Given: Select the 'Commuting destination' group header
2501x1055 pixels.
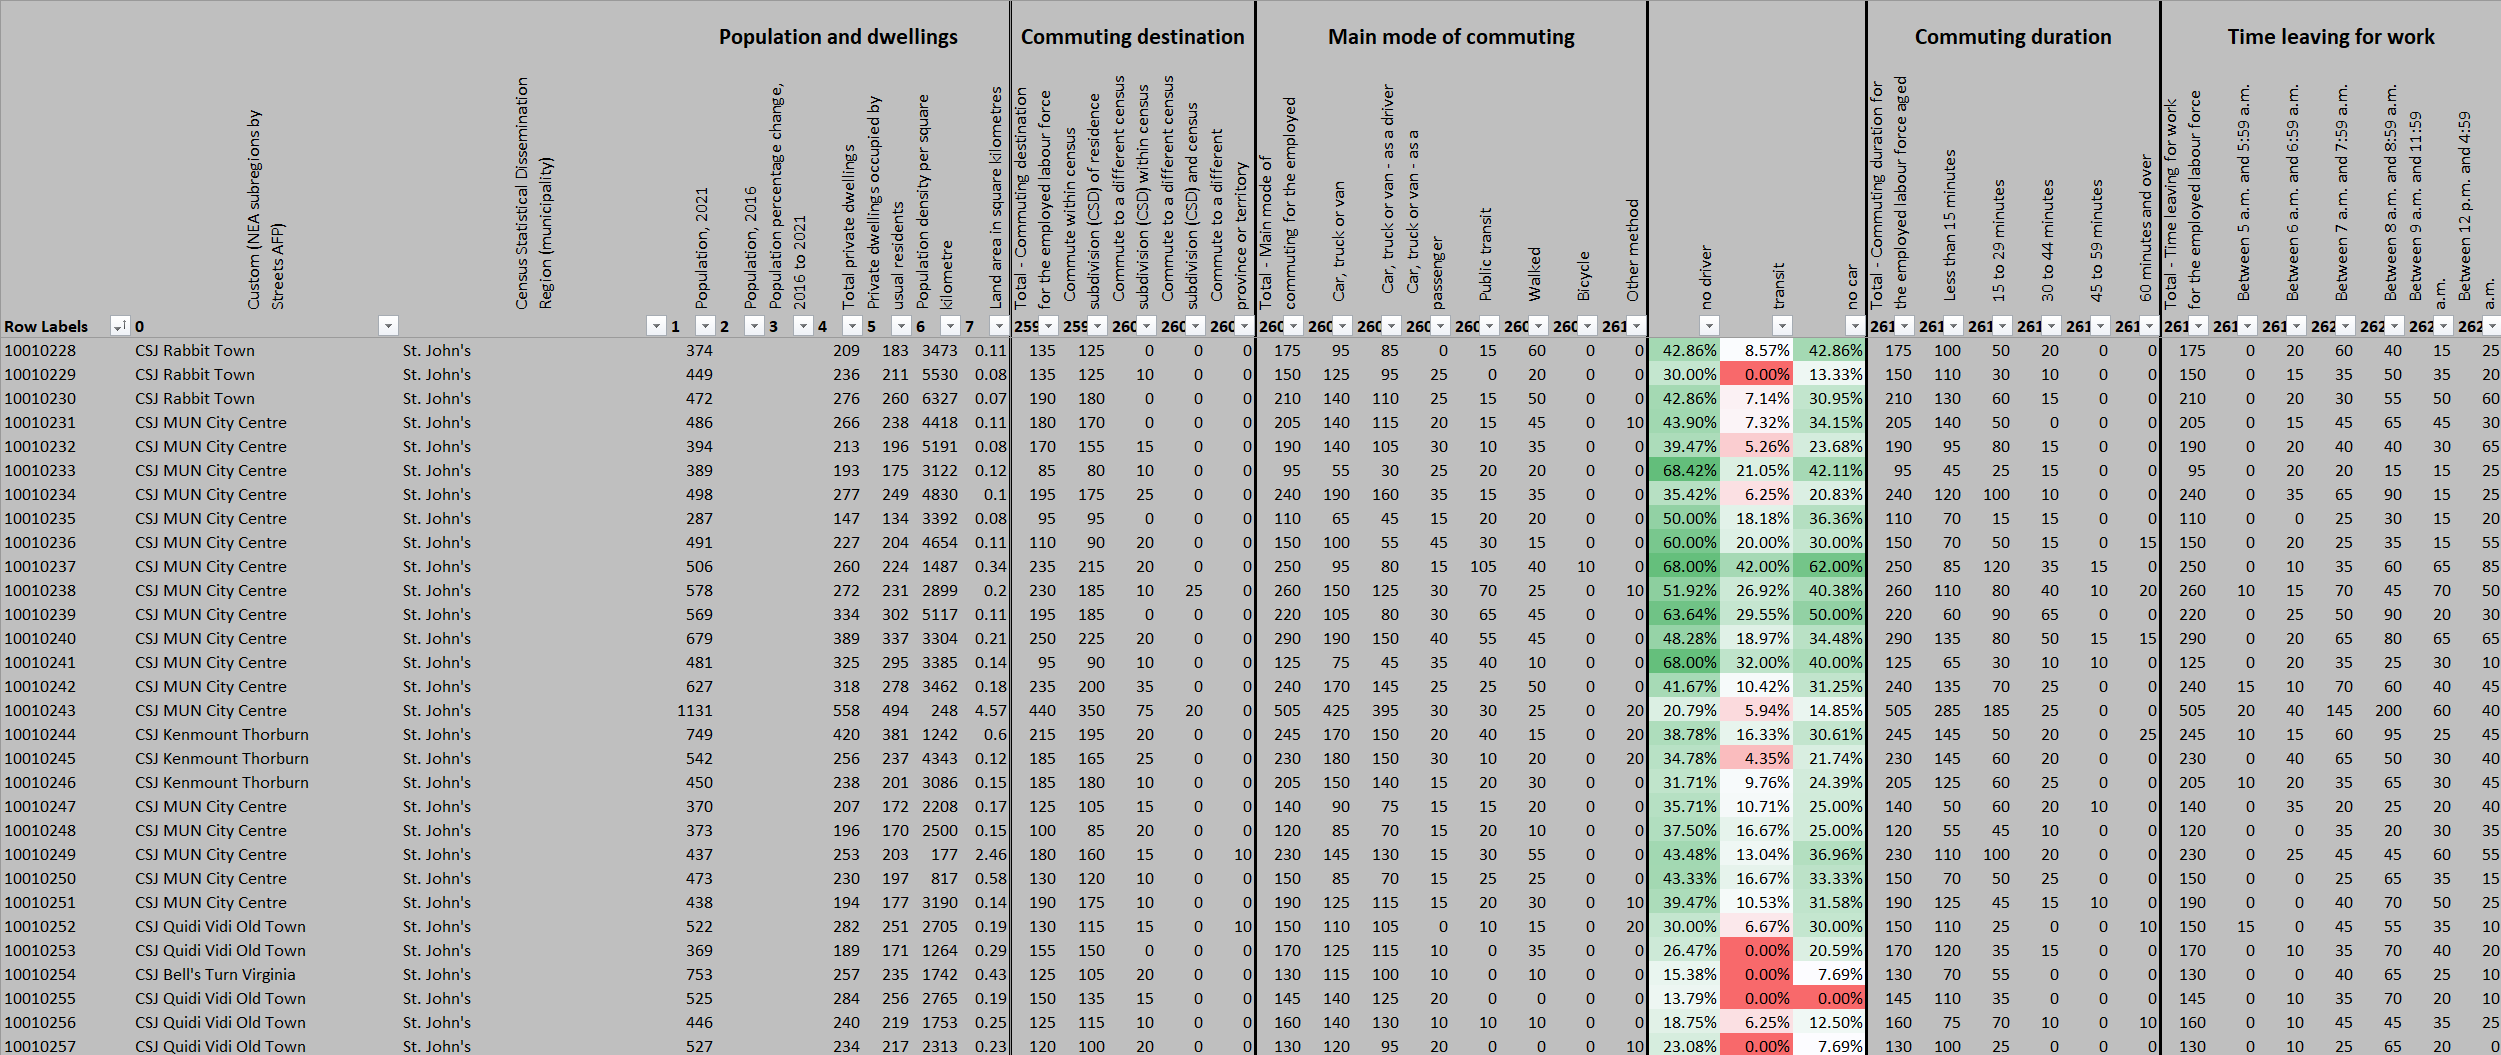Looking at the screenshot, I should tap(1132, 37).
